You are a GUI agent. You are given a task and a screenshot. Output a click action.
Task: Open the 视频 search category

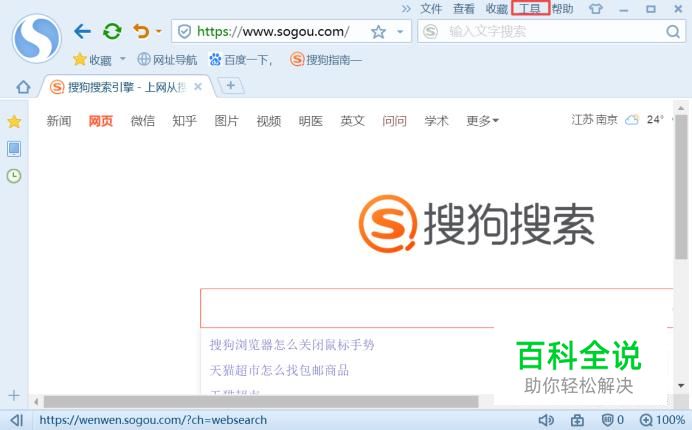tap(269, 121)
